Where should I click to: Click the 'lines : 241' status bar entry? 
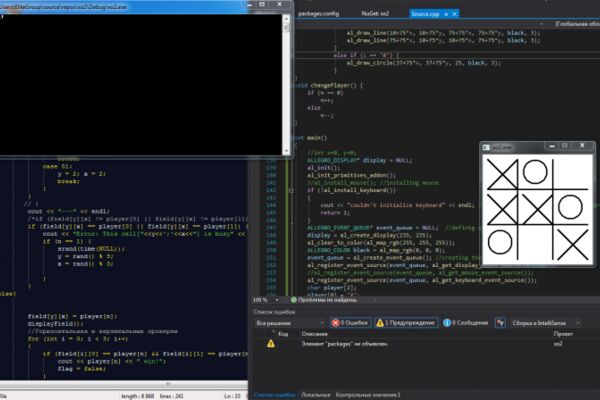coord(171,396)
